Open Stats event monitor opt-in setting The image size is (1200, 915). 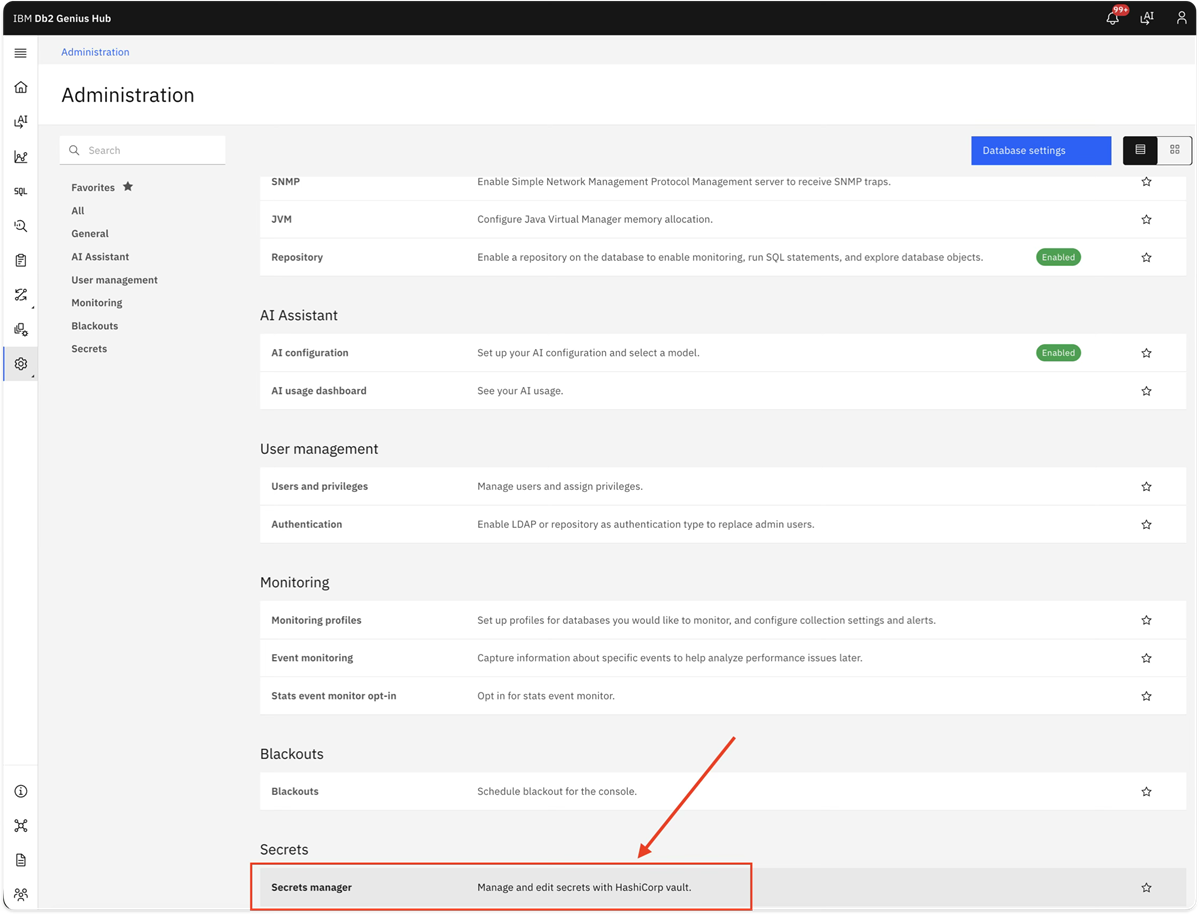click(x=723, y=696)
